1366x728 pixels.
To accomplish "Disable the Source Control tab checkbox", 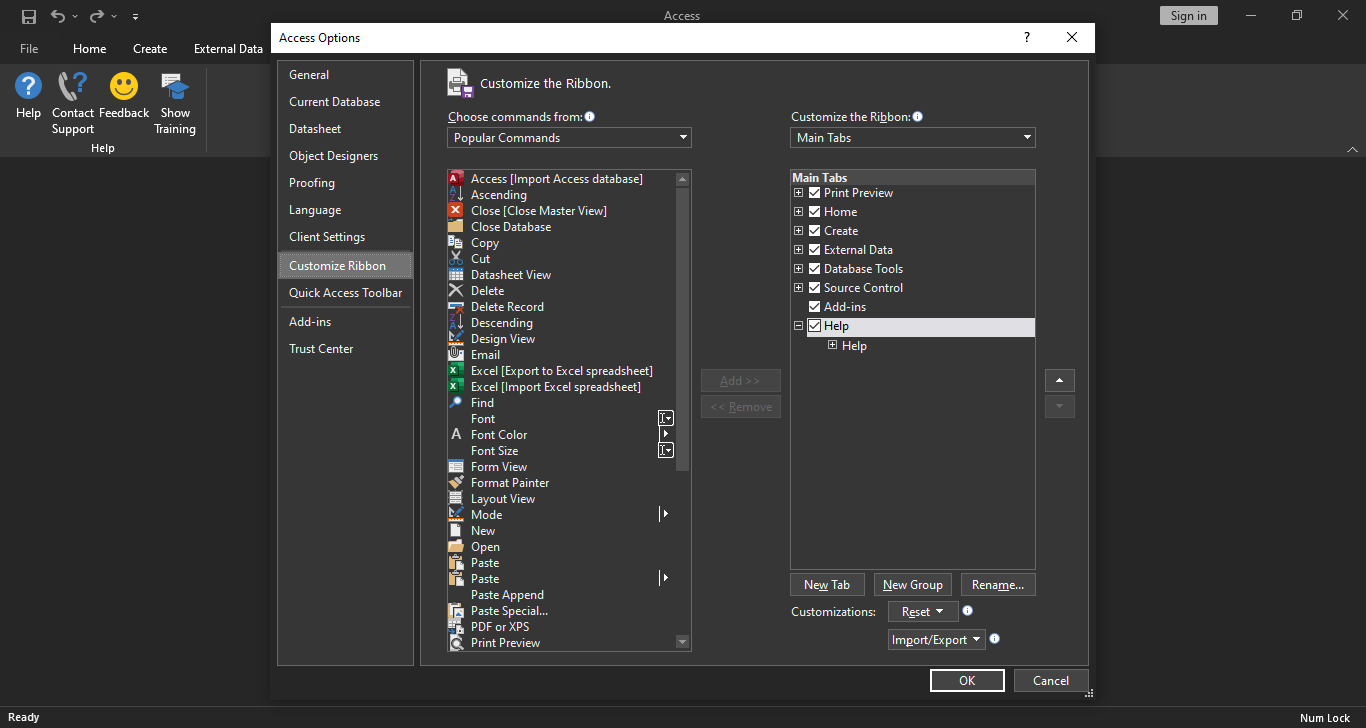I will point(814,288).
